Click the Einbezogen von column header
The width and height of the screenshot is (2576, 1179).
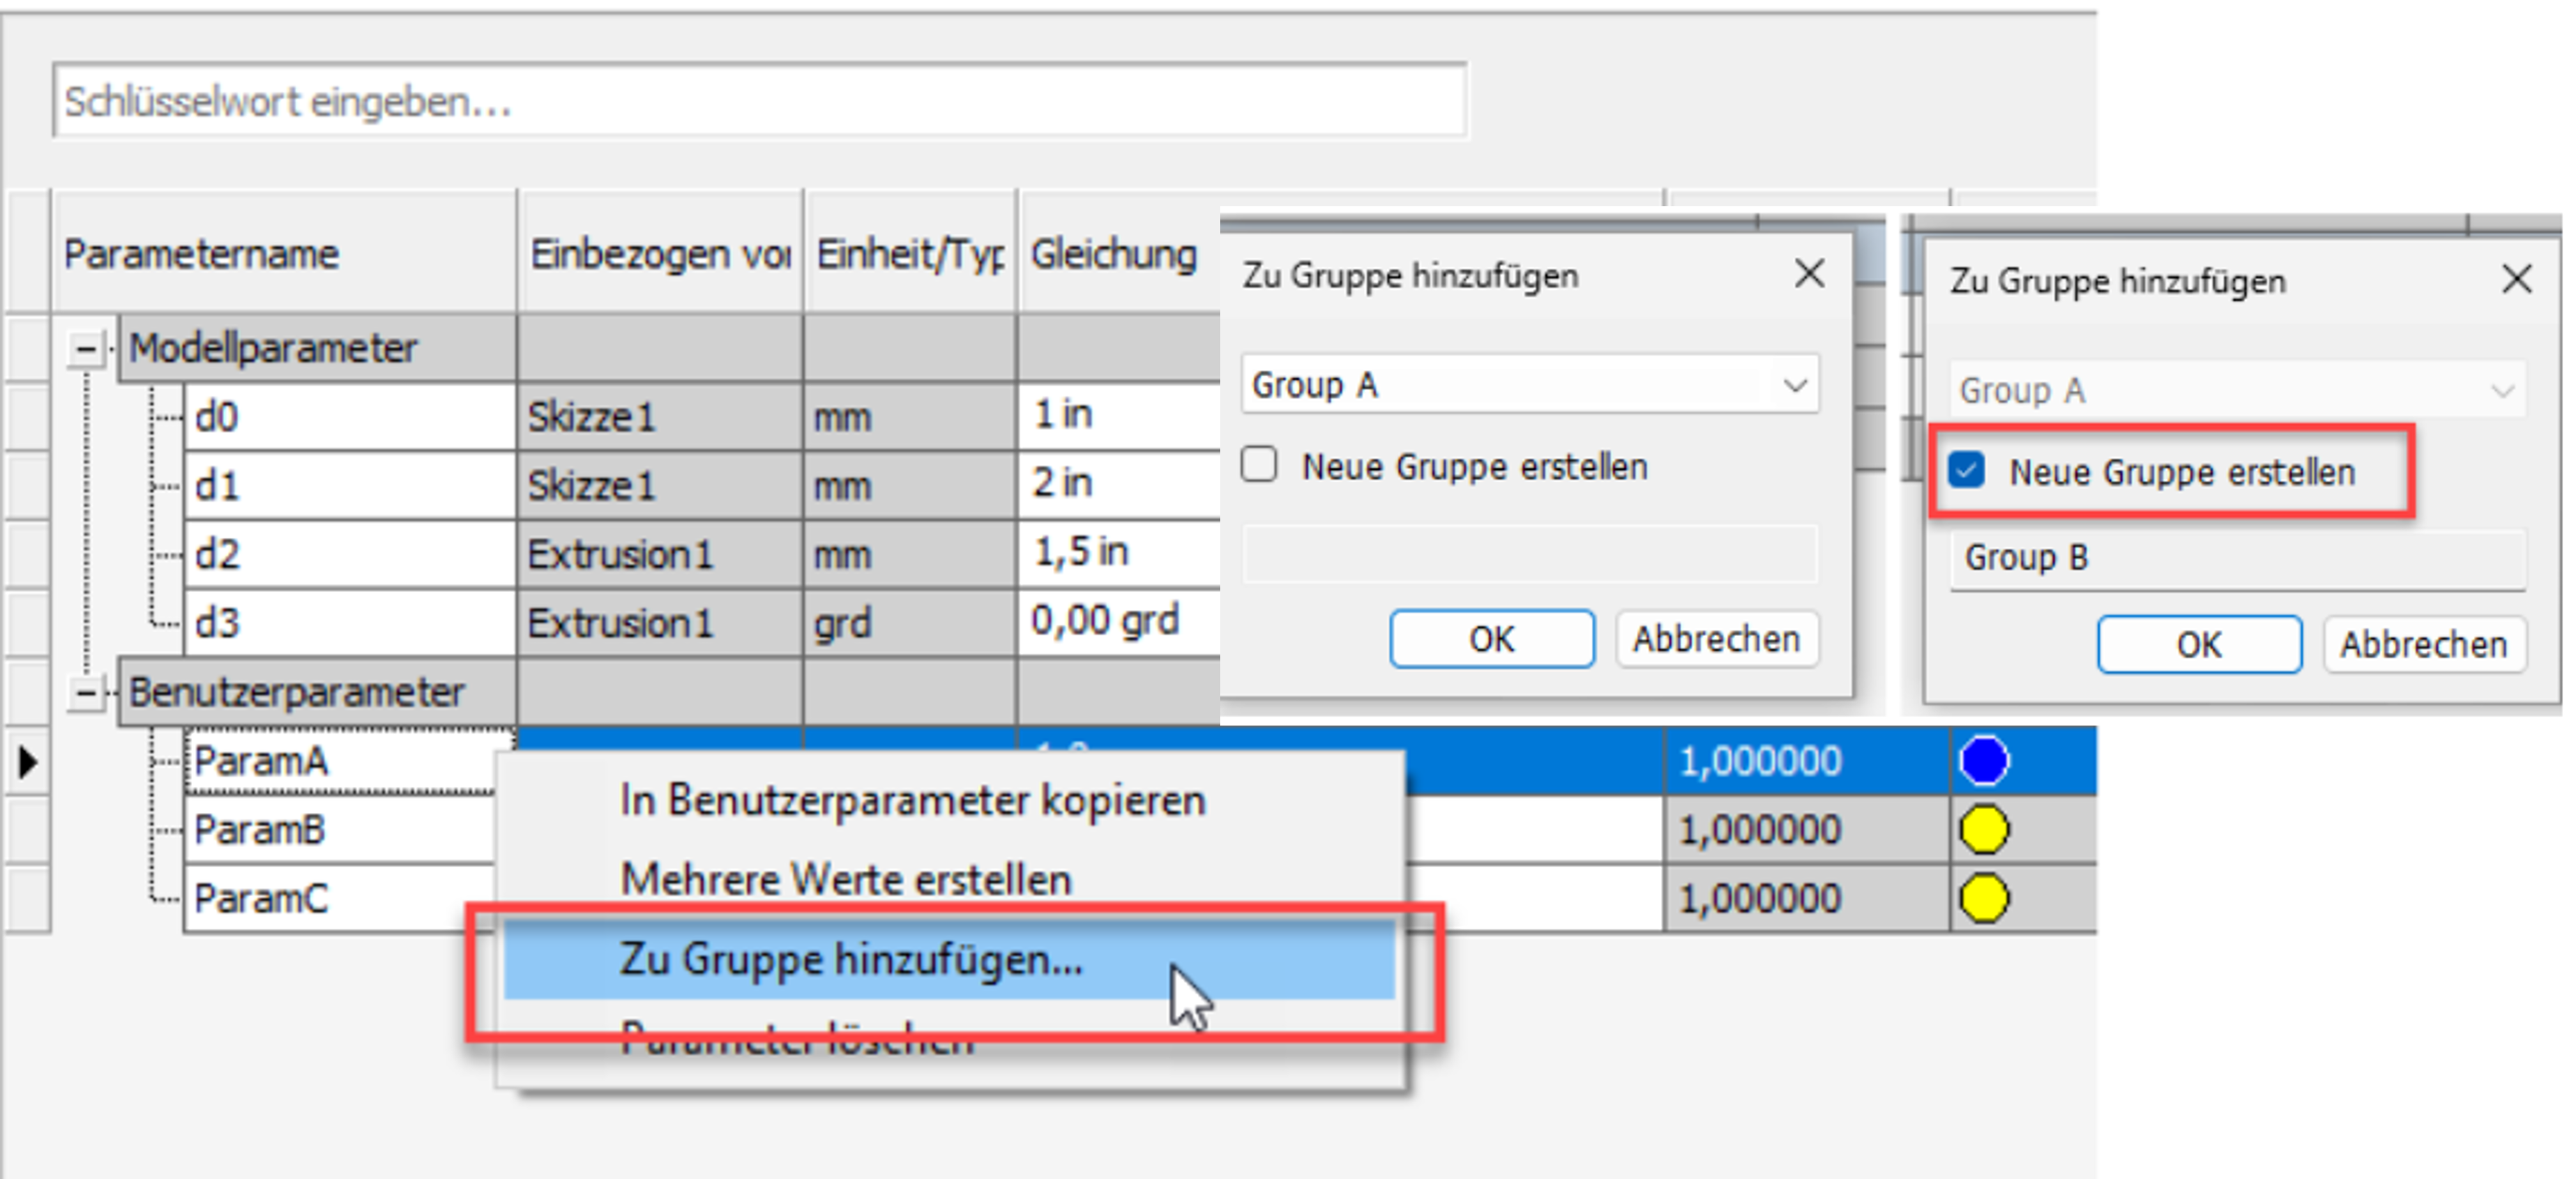(x=660, y=253)
